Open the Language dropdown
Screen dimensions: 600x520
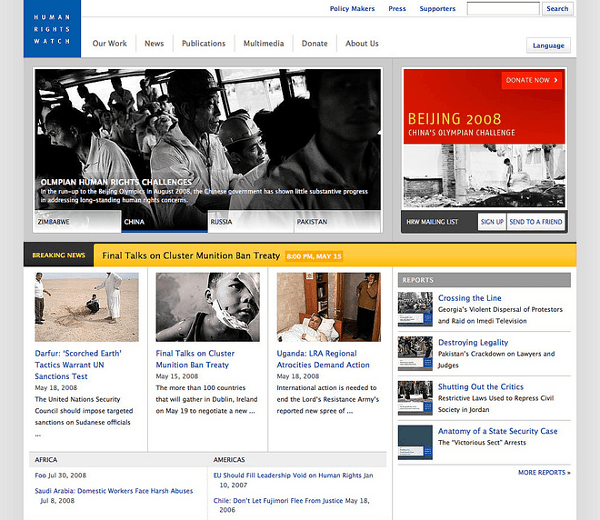pyautogui.click(x=548, y=45)
